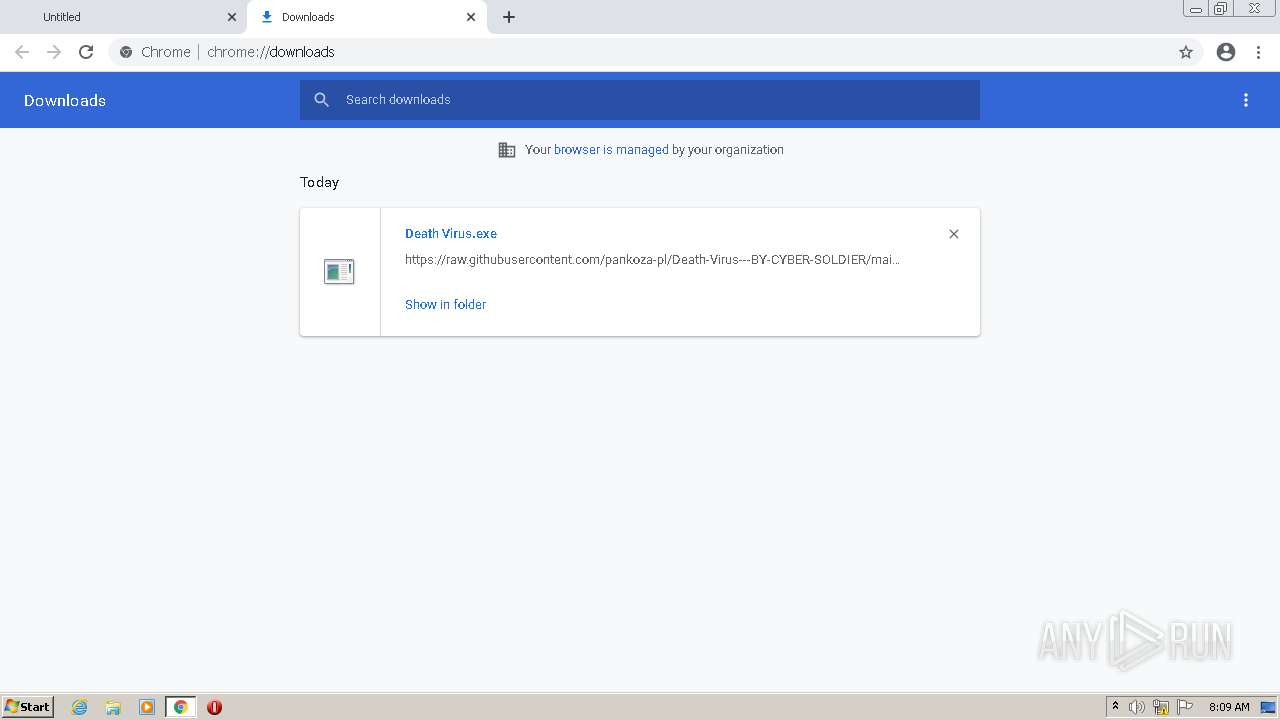This screenshot has height=720, width=1280.
Task: Open a new tab with plus button
Action: [509, 17]
